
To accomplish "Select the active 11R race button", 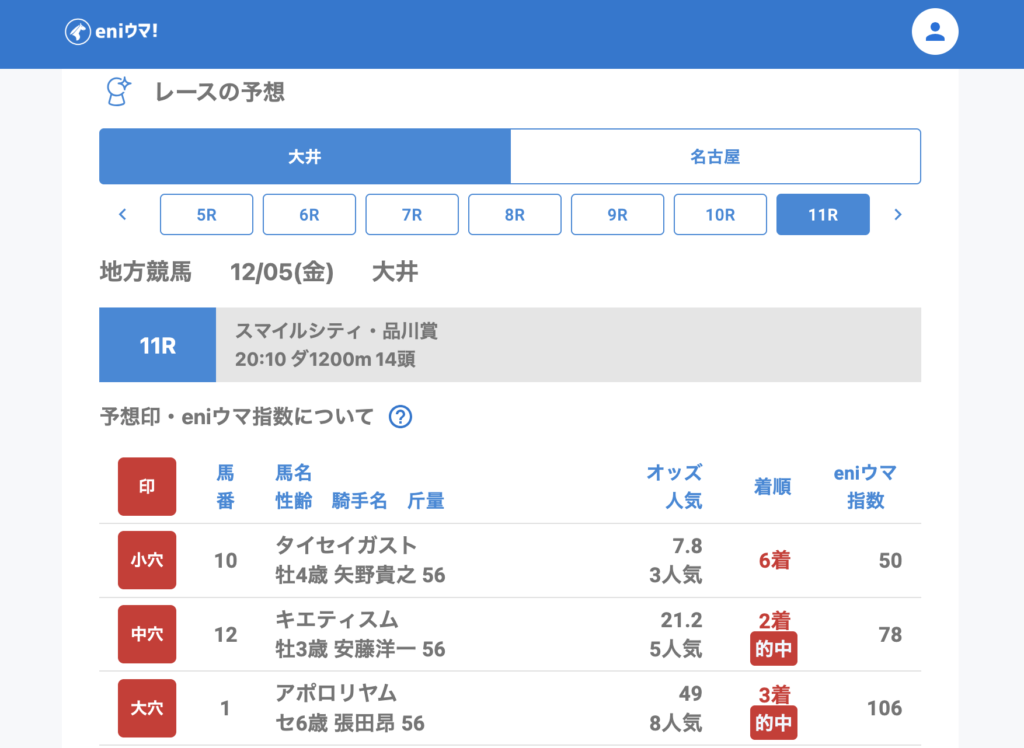I will [823, 214].
